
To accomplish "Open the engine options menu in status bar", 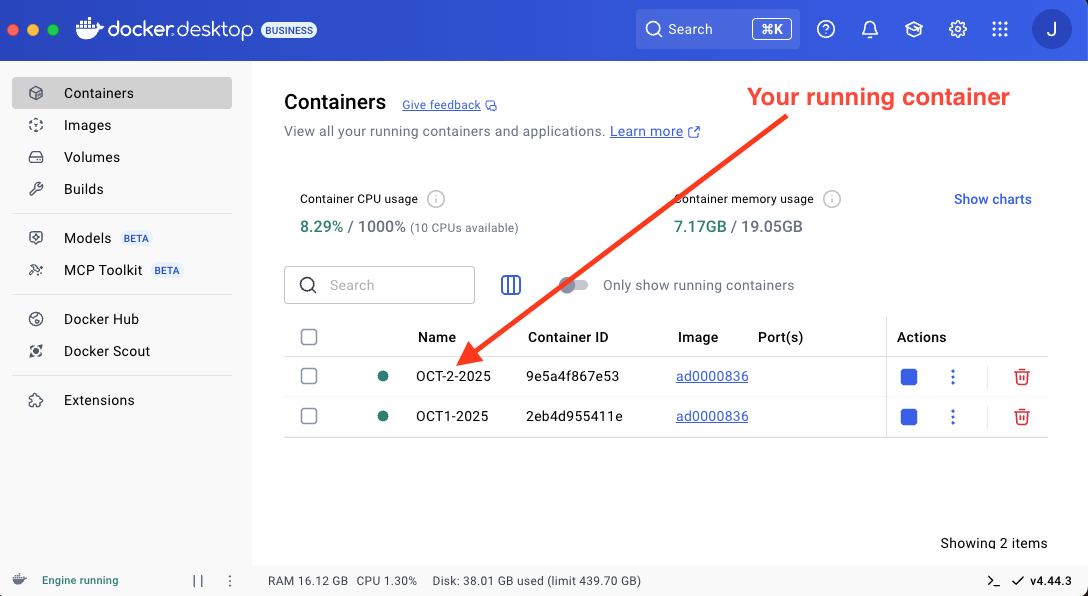I will coord(230,581).
